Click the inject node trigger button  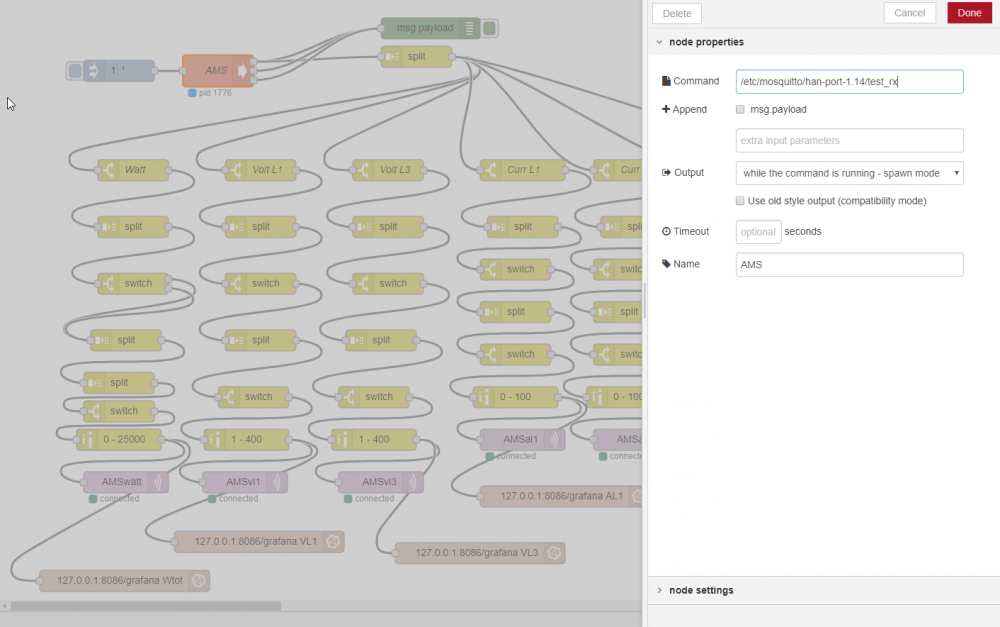tap(75, 70)
